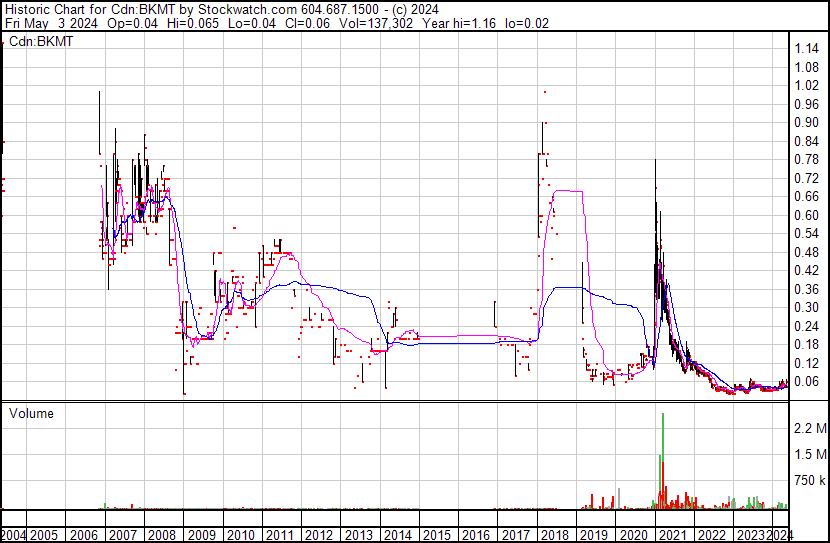Select the 2012 year on the time axis
This screenshot has width=830, height=543.
tap(319, 535)
